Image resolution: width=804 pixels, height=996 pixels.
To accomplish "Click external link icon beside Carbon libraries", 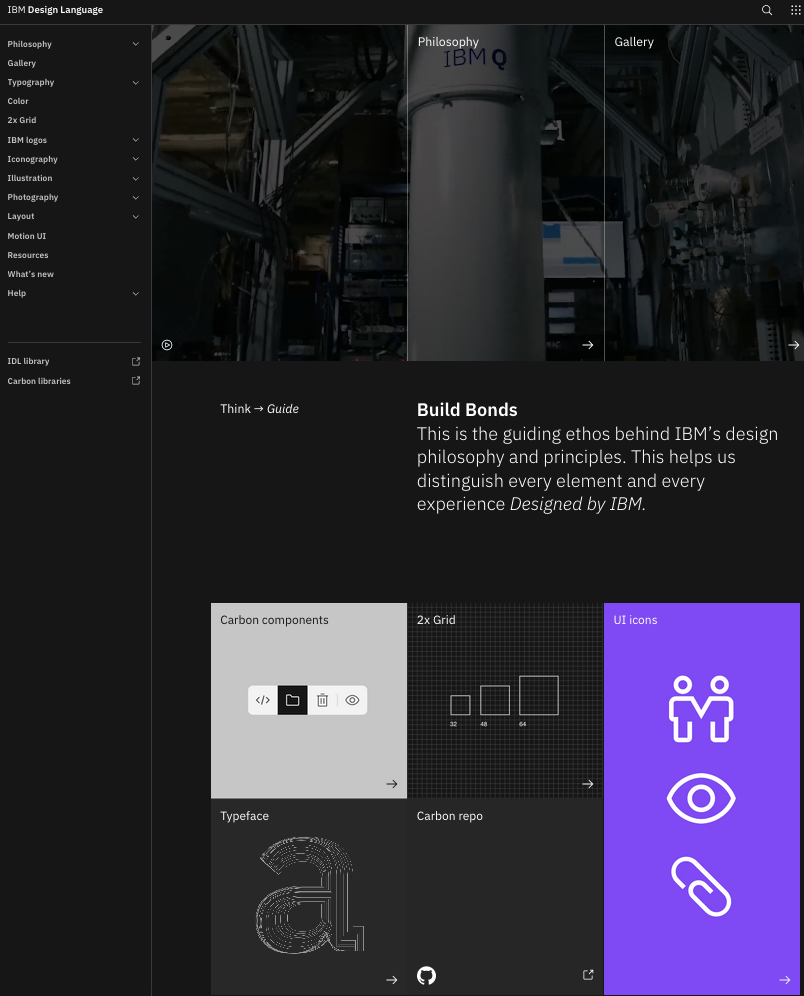I will coord(136,380).
